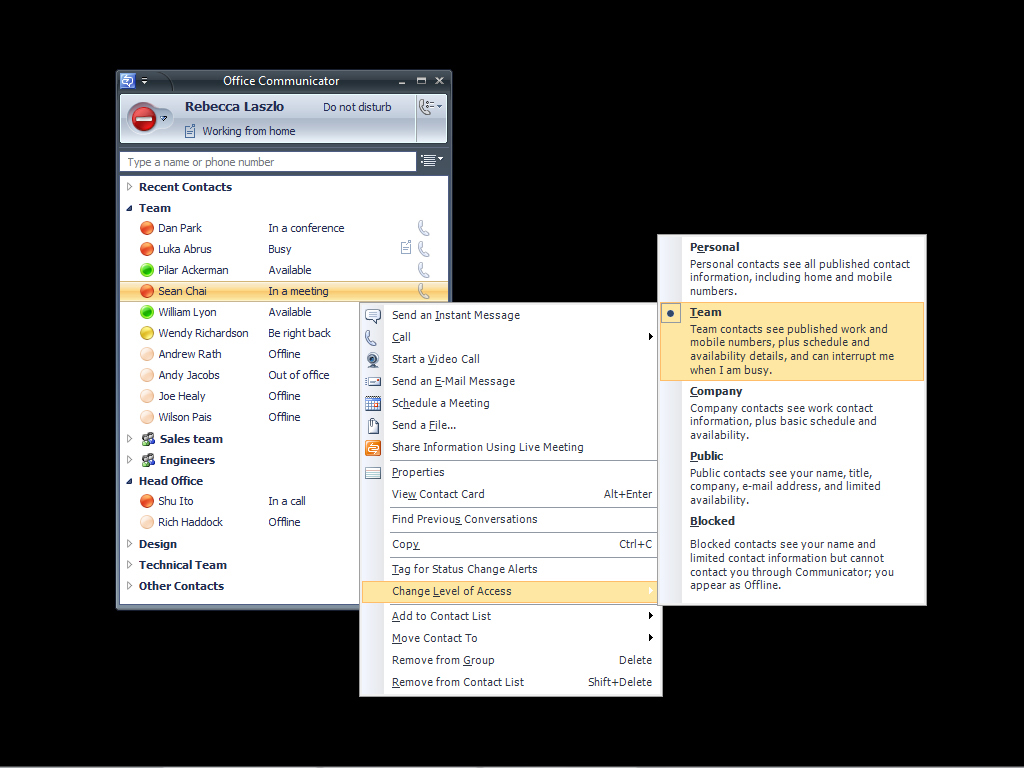Choose Copy from the context menu
1024x768 pixels.
pyautogui.click(x=509, y=544)
